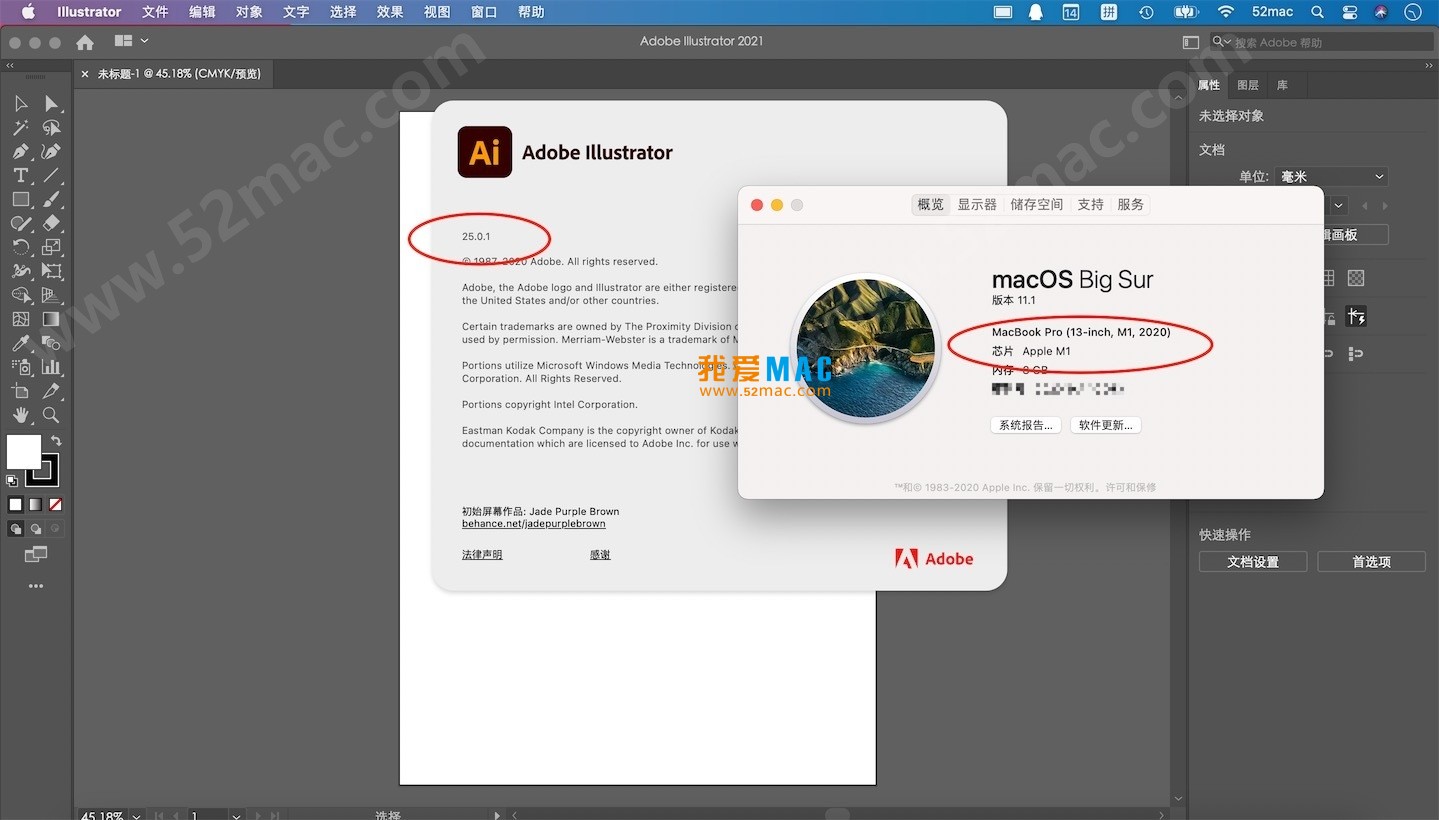The height and width of the screenshot is (820, 1439).
Task: Toggle the highlighted snapping option in Properties
Action: [1356, 316]
